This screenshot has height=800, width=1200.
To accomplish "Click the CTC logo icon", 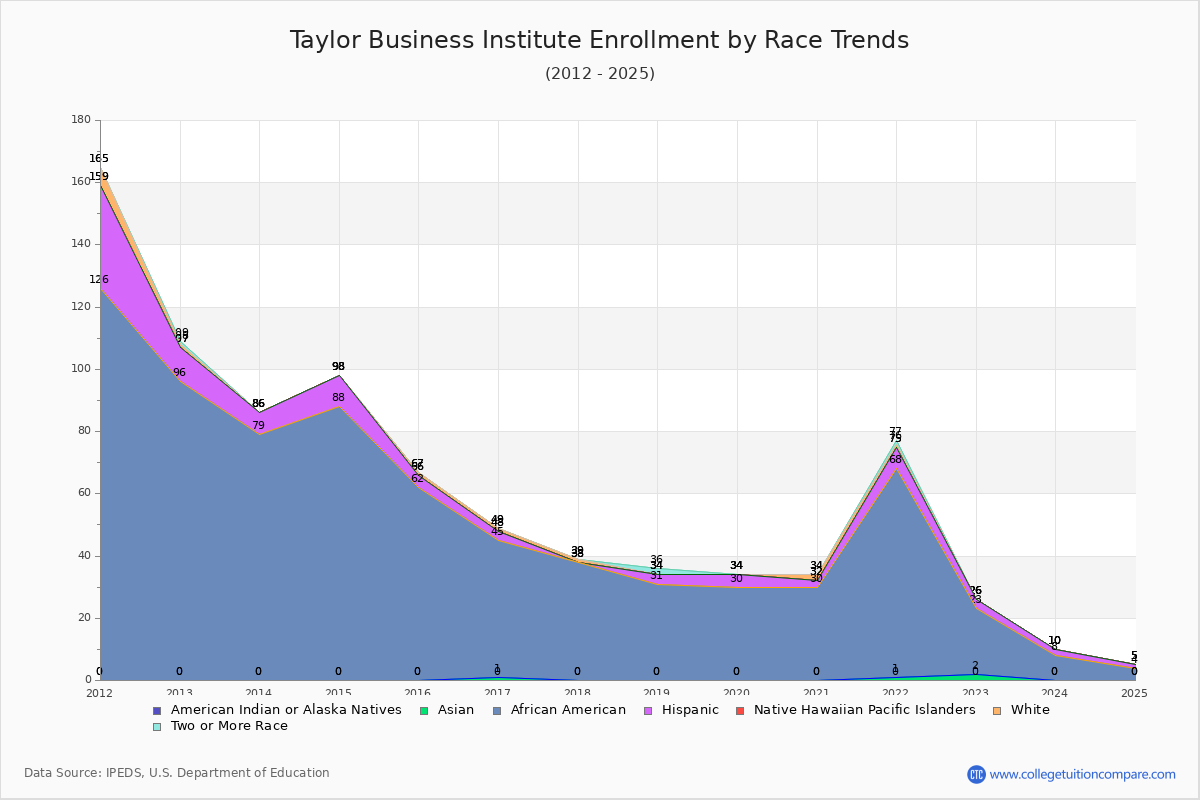I will coord(976,774).
